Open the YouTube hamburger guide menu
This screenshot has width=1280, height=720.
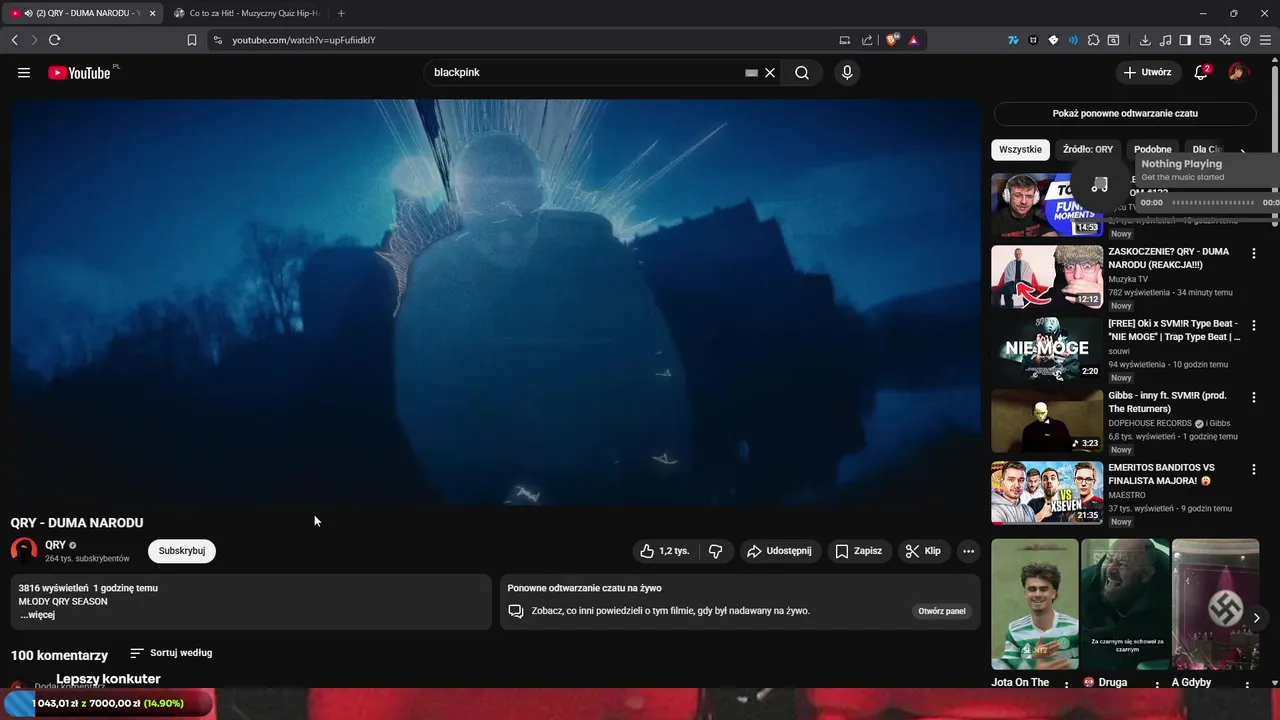pyautogui.click(x=24, y=73)
